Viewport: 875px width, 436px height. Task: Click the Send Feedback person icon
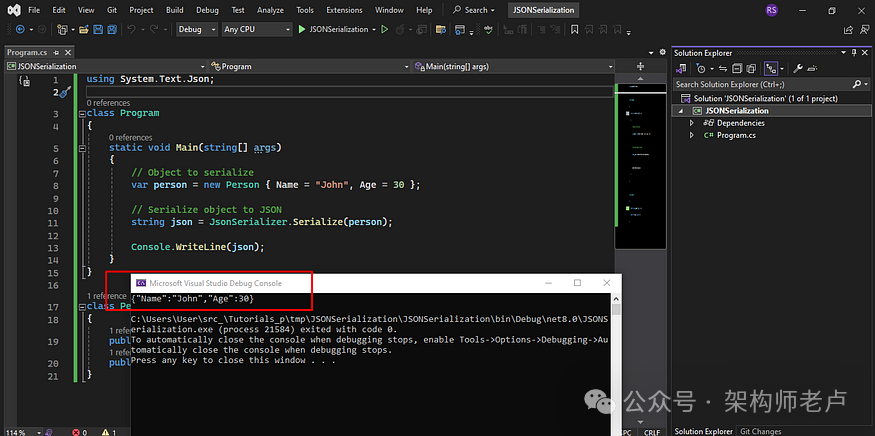pos(865,30)
